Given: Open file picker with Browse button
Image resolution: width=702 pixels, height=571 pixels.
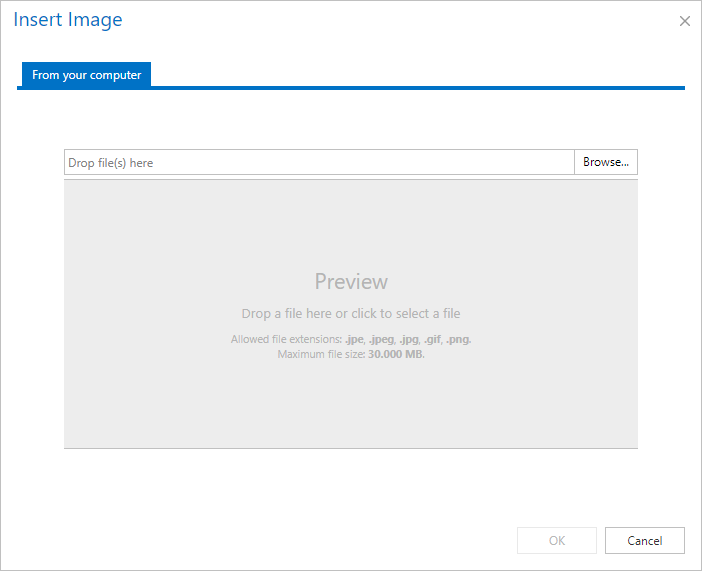Looking at the screenshot, I should 606,162.
